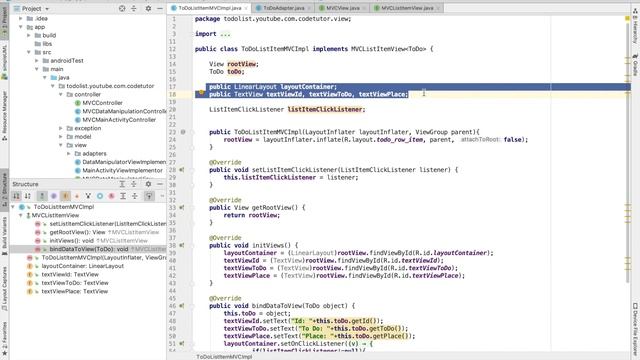Collapse the app folder
640x360 pixels.
[21, 27]
